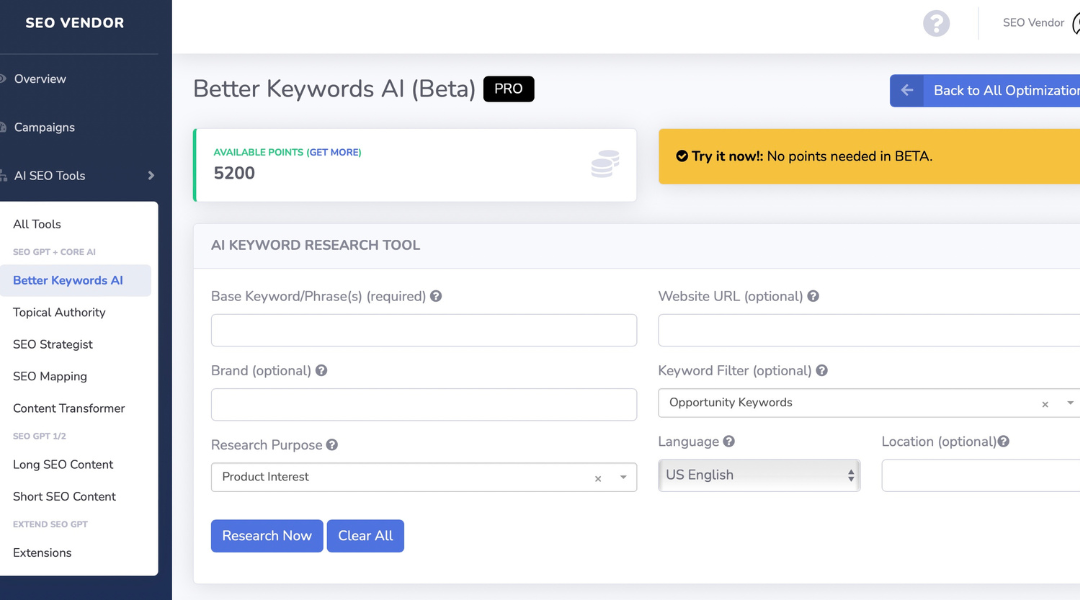Screen dimensions: 1080x600
Task: Open SEO Strategist tool
Action: click(x=53, y=344)
